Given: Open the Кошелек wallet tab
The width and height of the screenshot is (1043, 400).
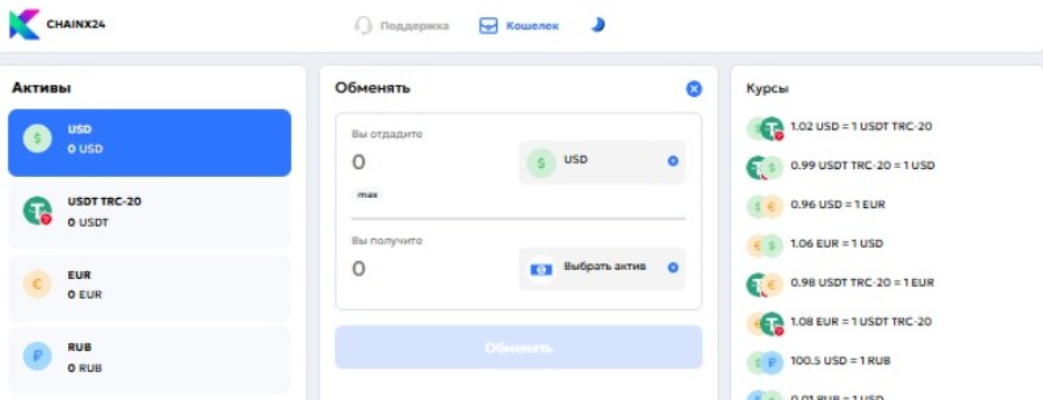Looking at the screenshot, I should click(519, 26).
